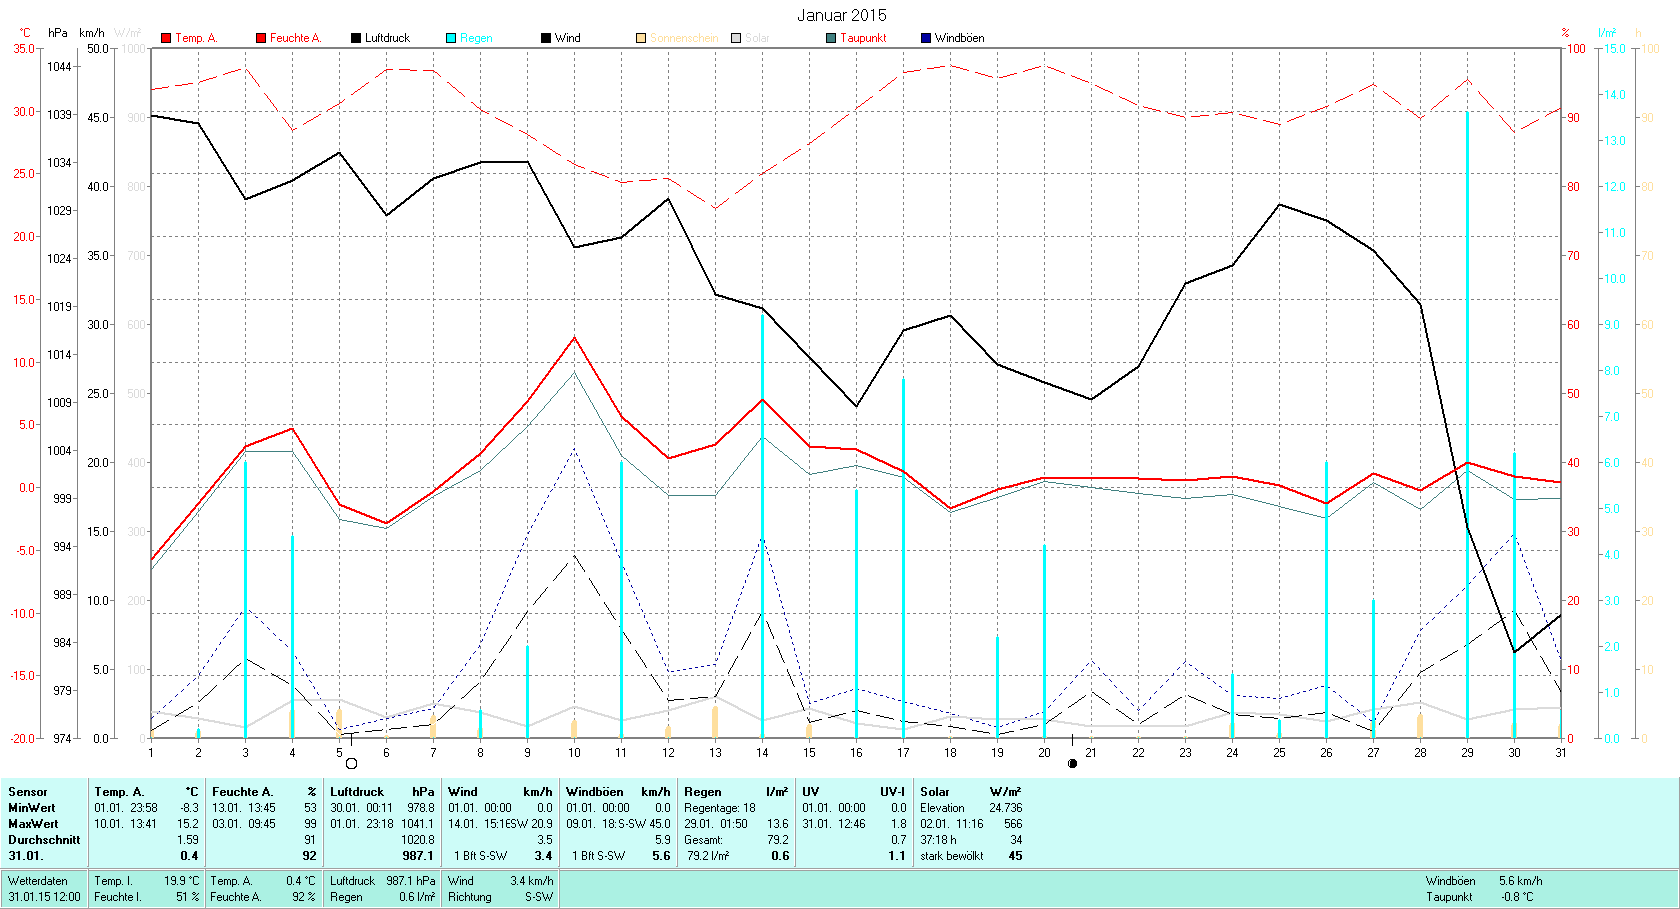Click indoor temperature '19.9 °C'
Image resolution: width=1680 pixels, height=909 pixels.
(x=182, y=881)
